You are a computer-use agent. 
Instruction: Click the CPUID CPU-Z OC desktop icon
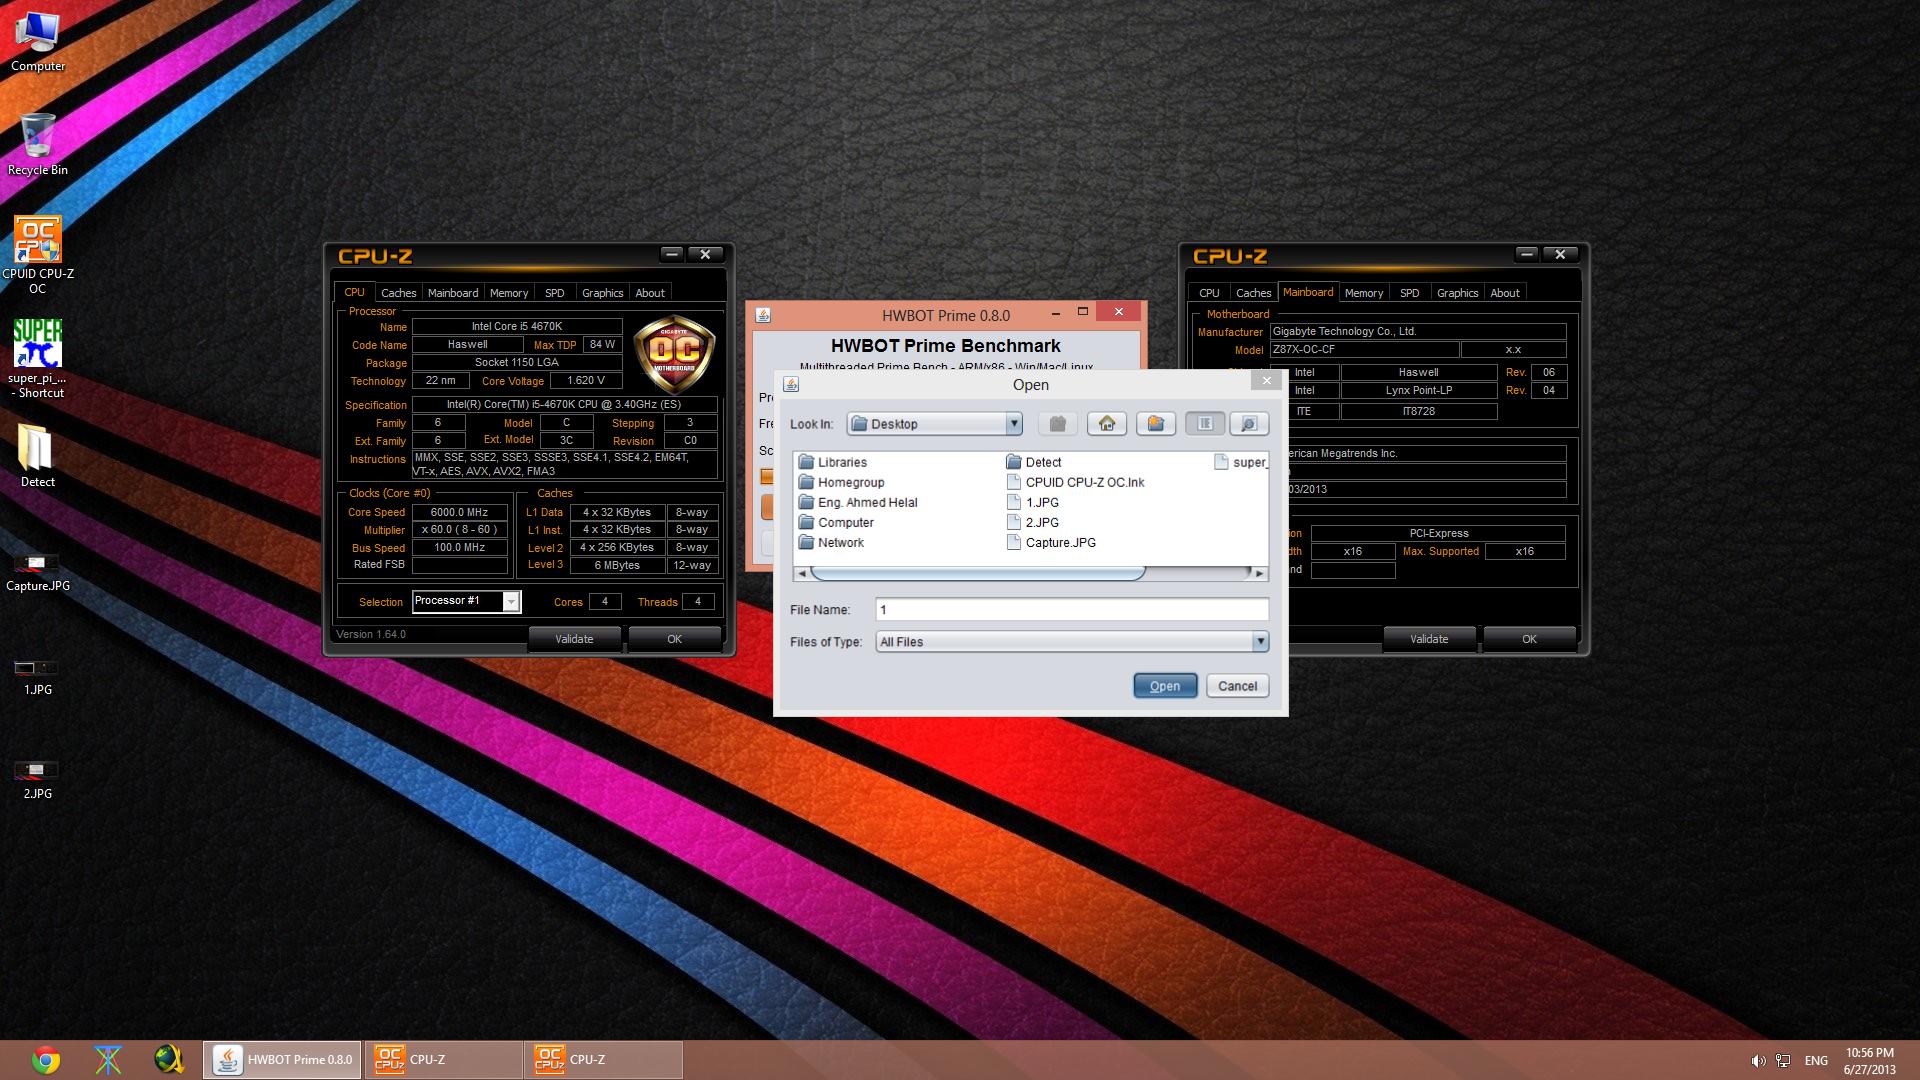(x=38, y=255)
